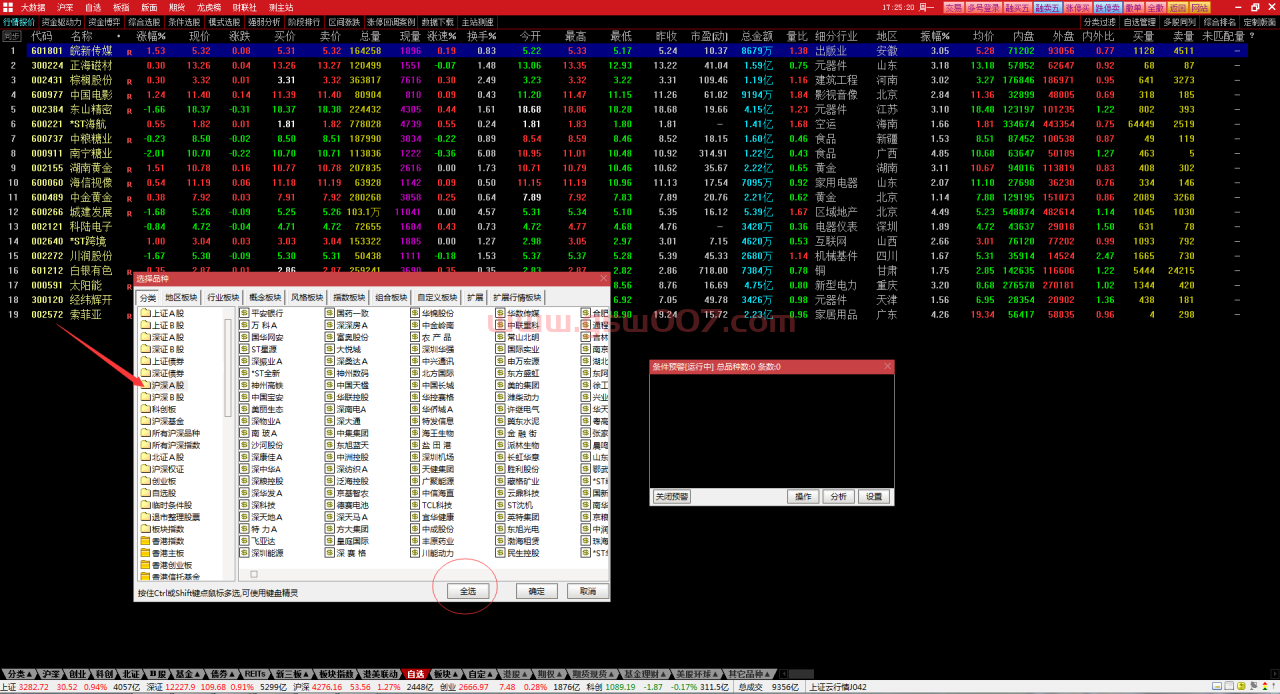Screen dimensions: 1280x694
Task: Open 自选股 folder in tree
Action: (x=157, y=493)
